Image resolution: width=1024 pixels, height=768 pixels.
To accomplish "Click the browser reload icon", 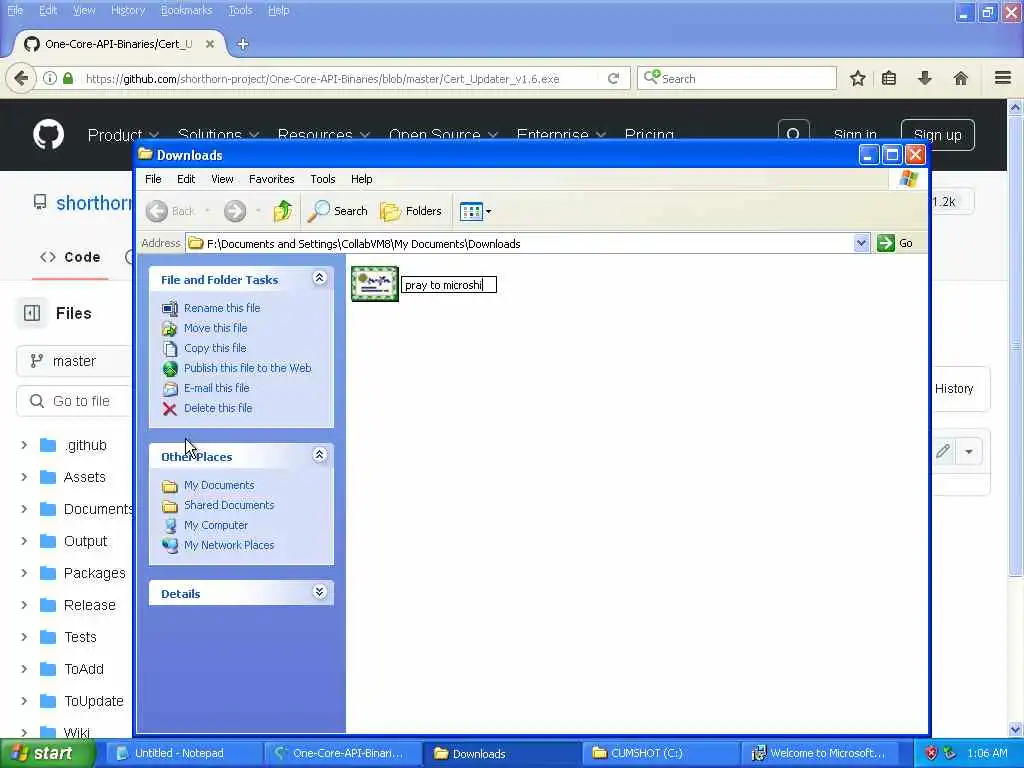I will (x=613, y=79).
